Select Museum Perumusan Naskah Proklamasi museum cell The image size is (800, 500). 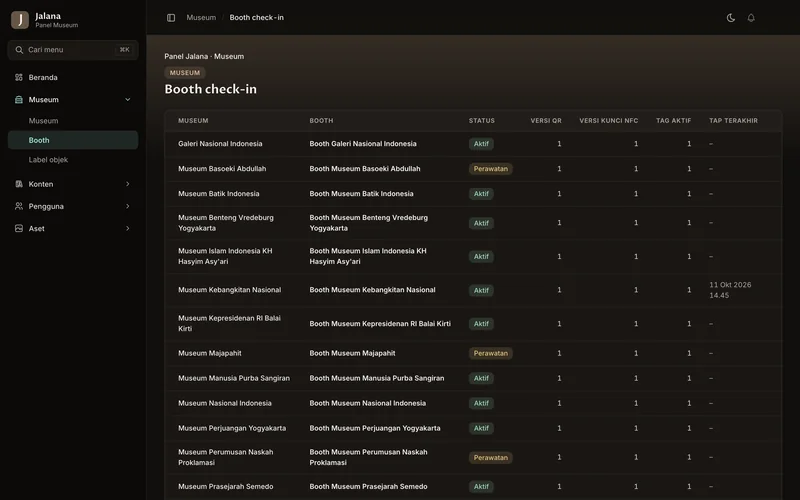[226, 457]
